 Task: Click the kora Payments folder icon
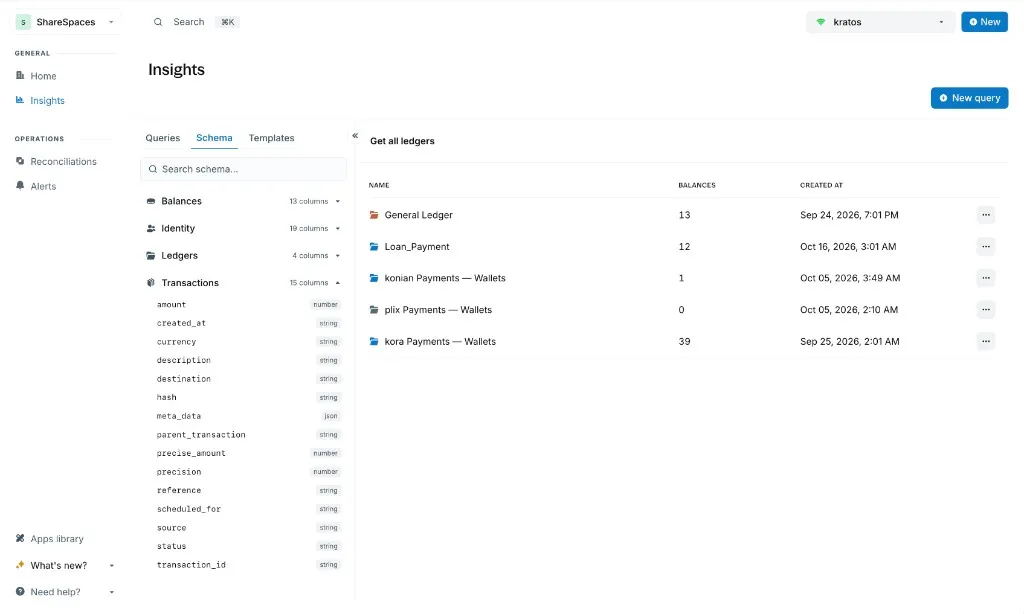pyautogui.click(x=374, y=342)
